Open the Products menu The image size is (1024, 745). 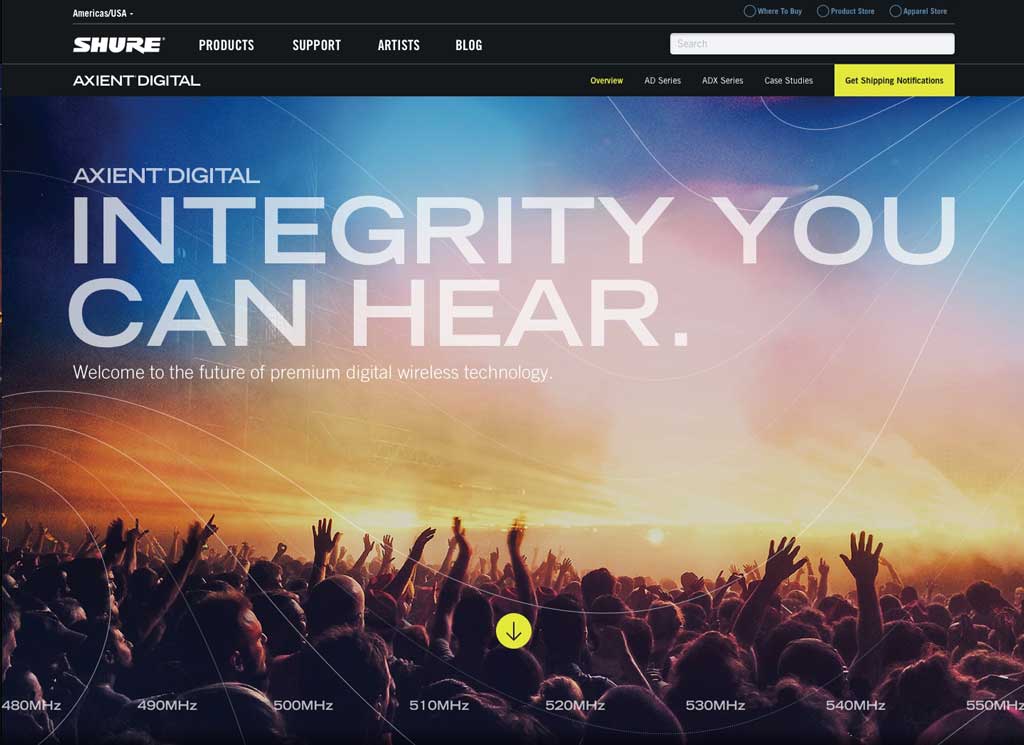click(226, 45)
